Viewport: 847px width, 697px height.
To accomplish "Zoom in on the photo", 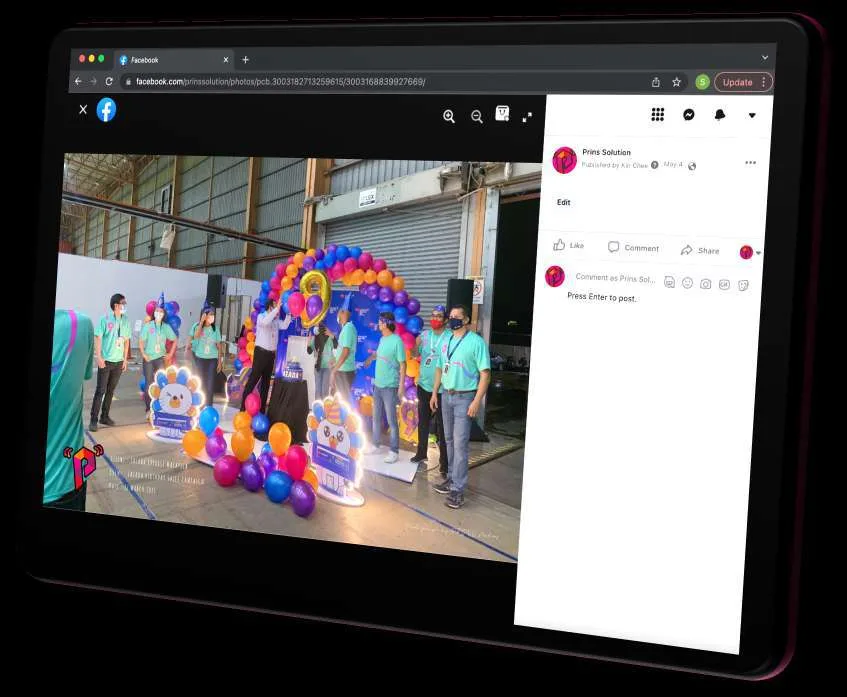I will tap(448, 116).
